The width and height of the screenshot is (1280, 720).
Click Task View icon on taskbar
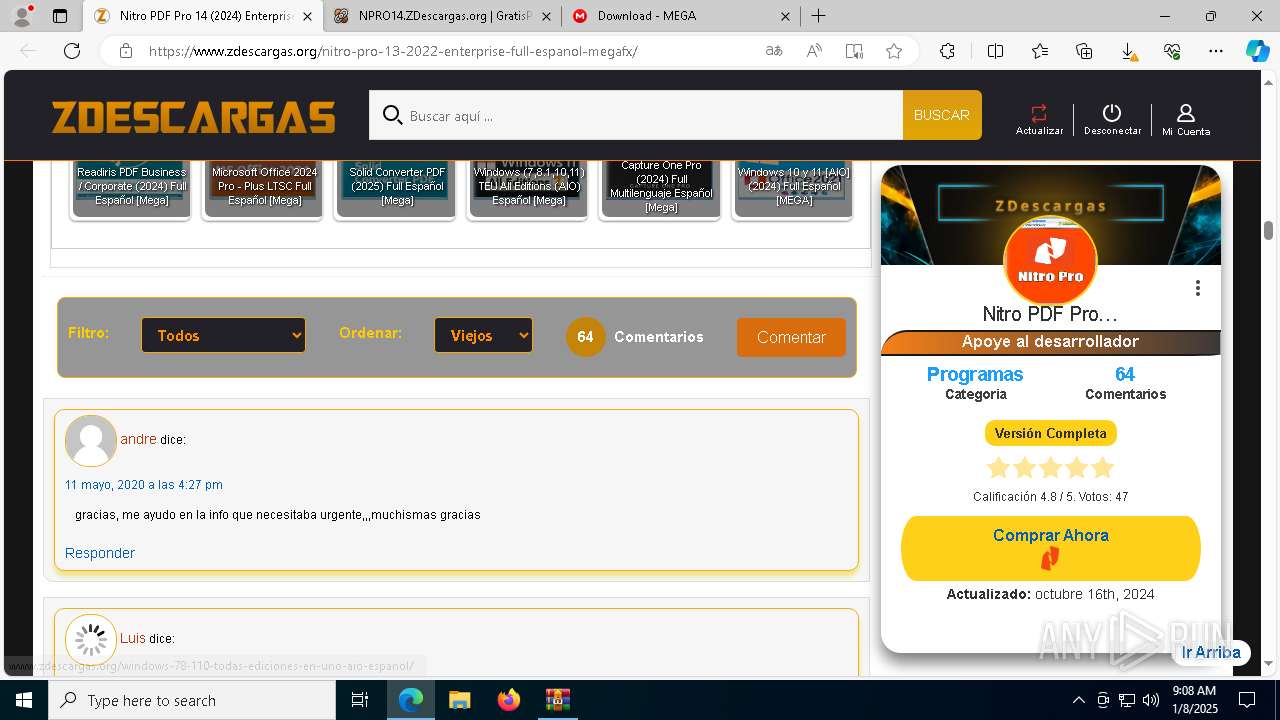[360, 700]
